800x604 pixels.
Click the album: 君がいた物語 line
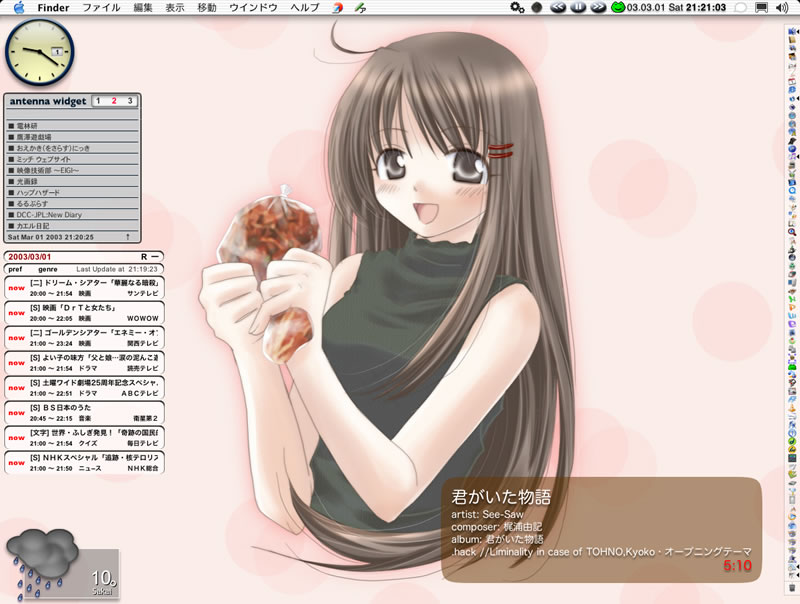pos(497,539)
